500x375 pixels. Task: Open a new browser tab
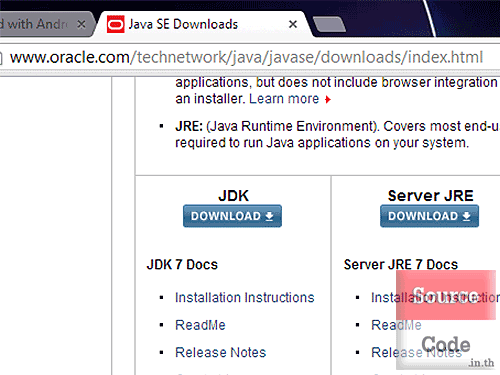(330, 25)
